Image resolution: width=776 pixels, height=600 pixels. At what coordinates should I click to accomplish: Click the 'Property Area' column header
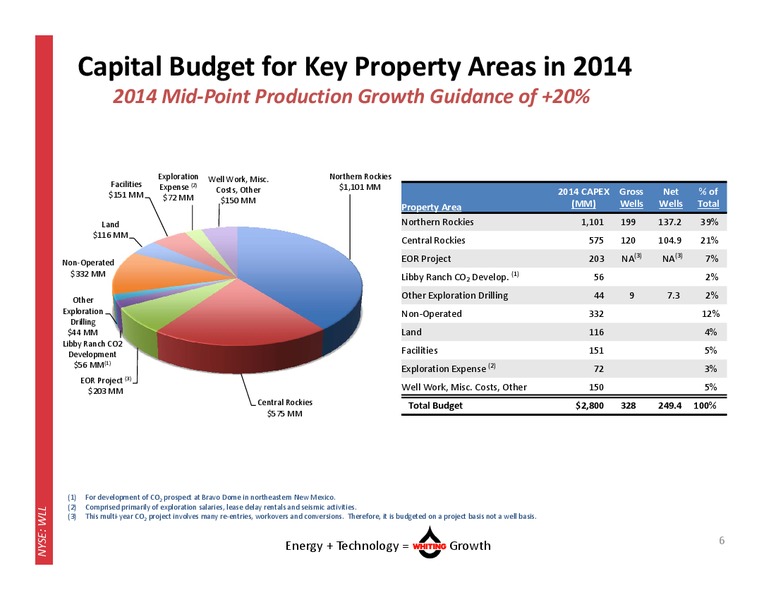(431, 207)
